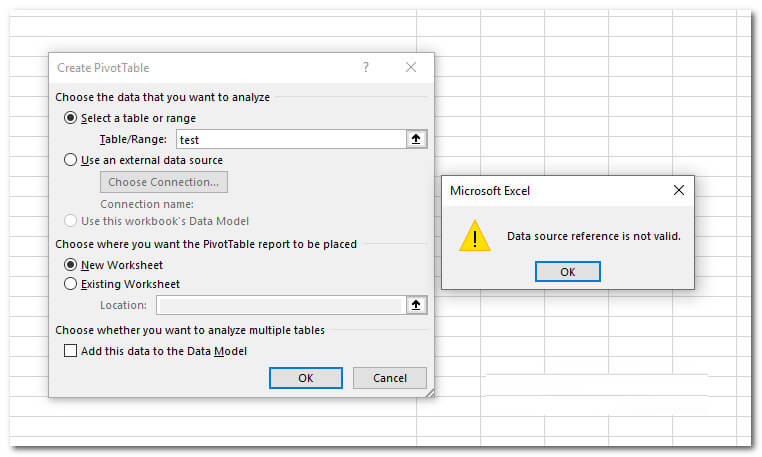This screenshot has height=457, width=762.
Task: Click the Location range selector icon
Action: click(x=416, y=305)
